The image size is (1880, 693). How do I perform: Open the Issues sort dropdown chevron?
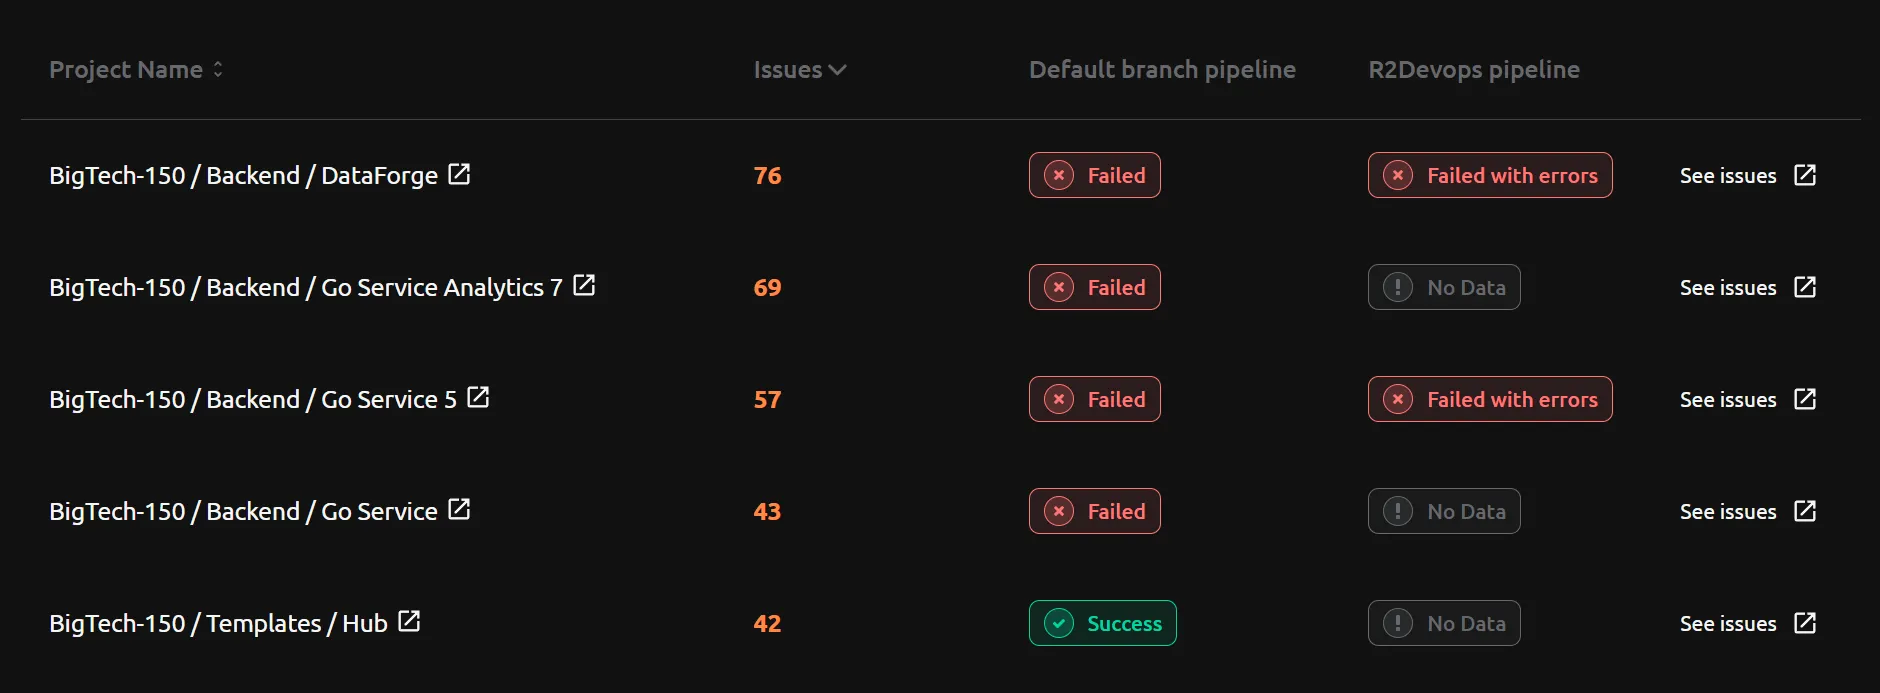(x=838, y=70)
